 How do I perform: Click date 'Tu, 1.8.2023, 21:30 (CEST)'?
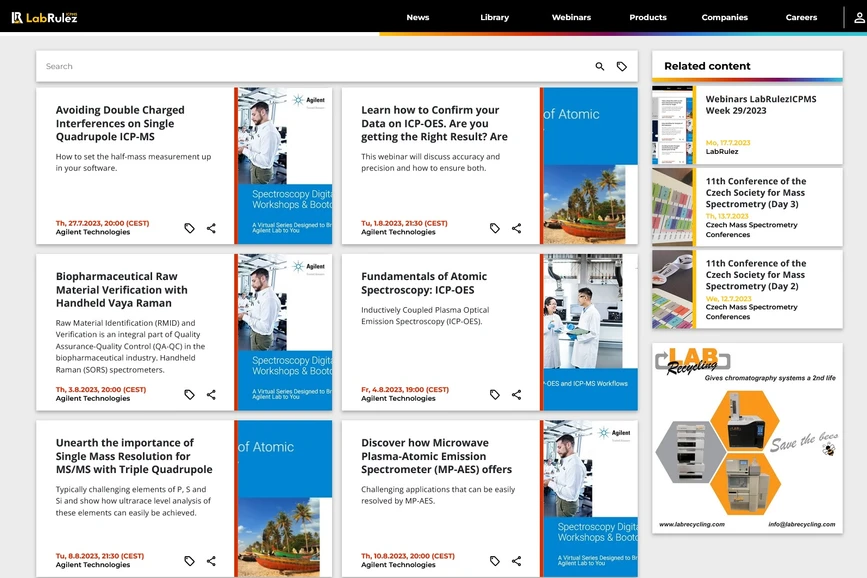(x=404, y=223)
